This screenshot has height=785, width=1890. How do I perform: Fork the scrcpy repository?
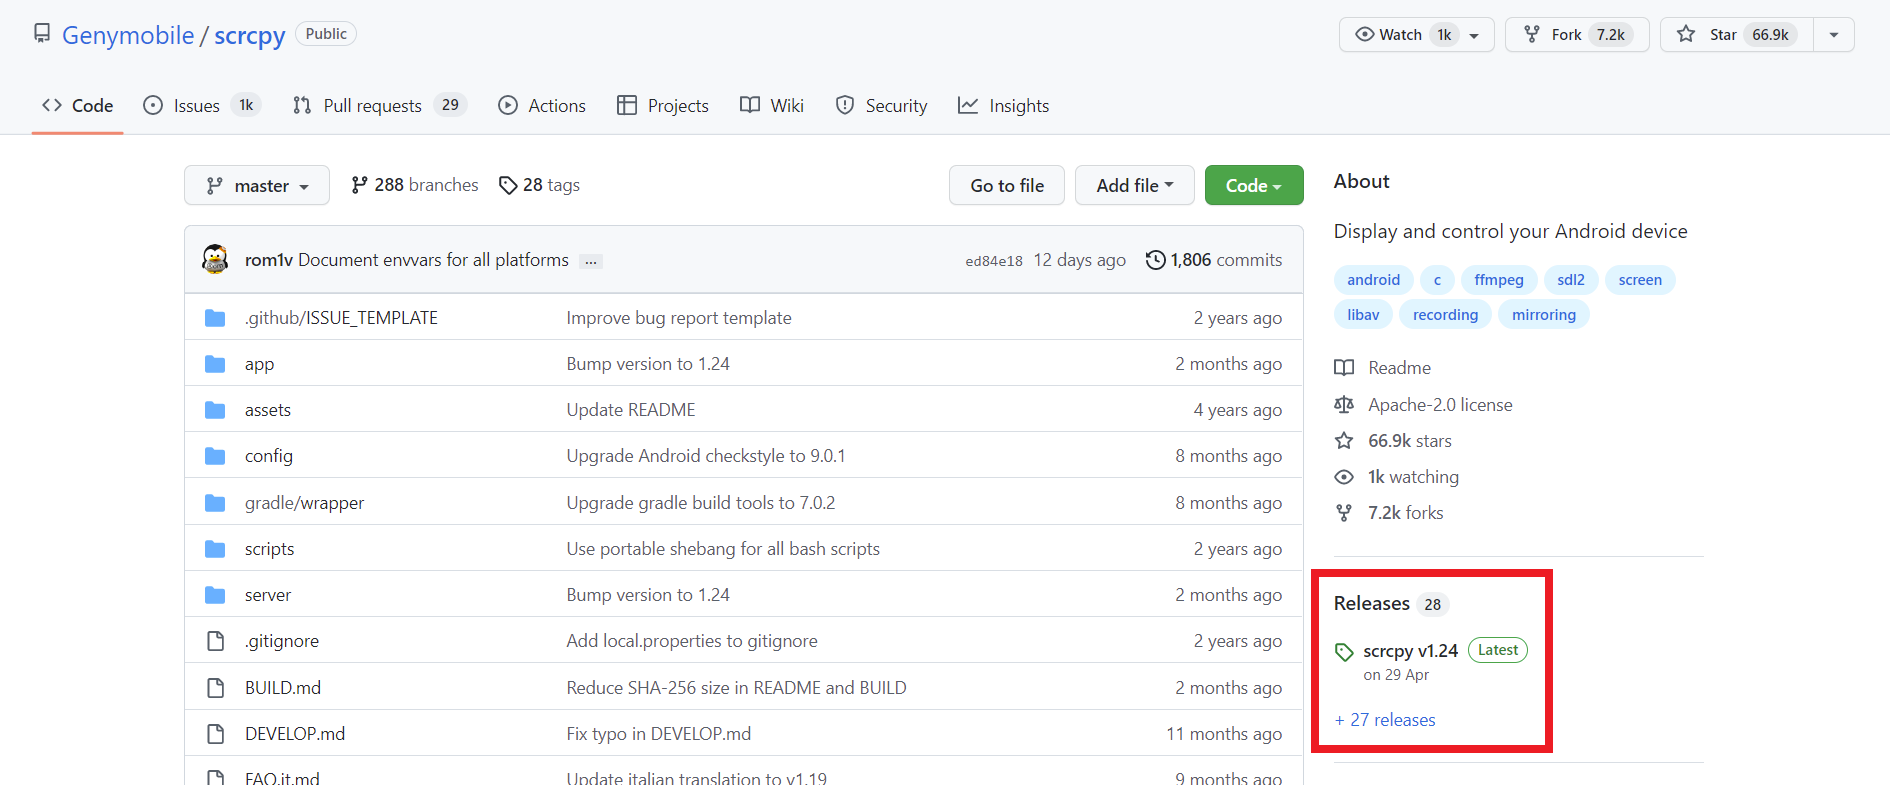(1577, 35)
